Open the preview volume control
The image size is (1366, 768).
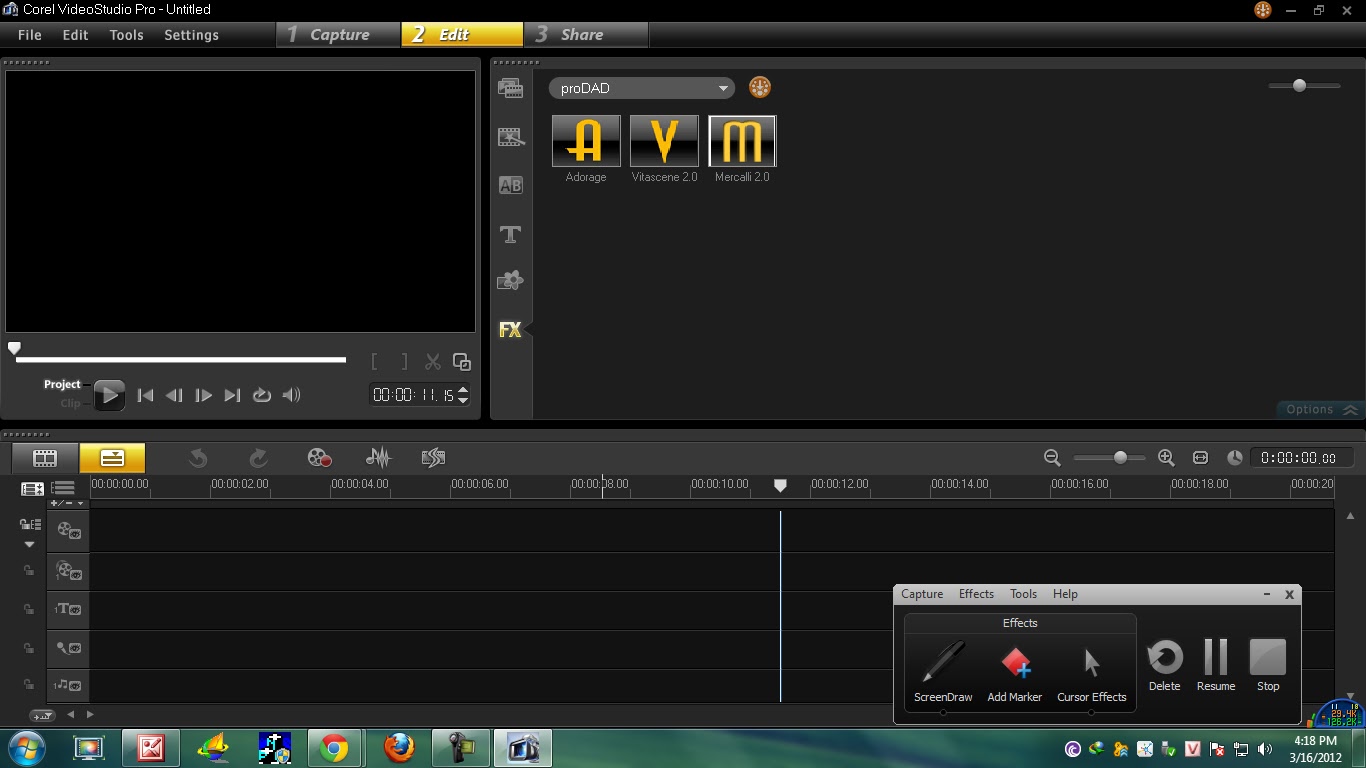[291, 395]
